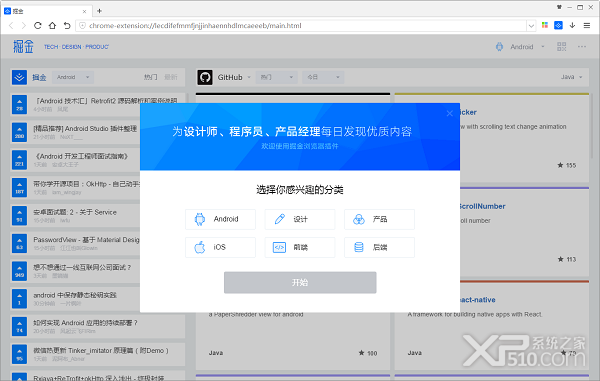Expand the GitHub source dropdown

(234, 77)
